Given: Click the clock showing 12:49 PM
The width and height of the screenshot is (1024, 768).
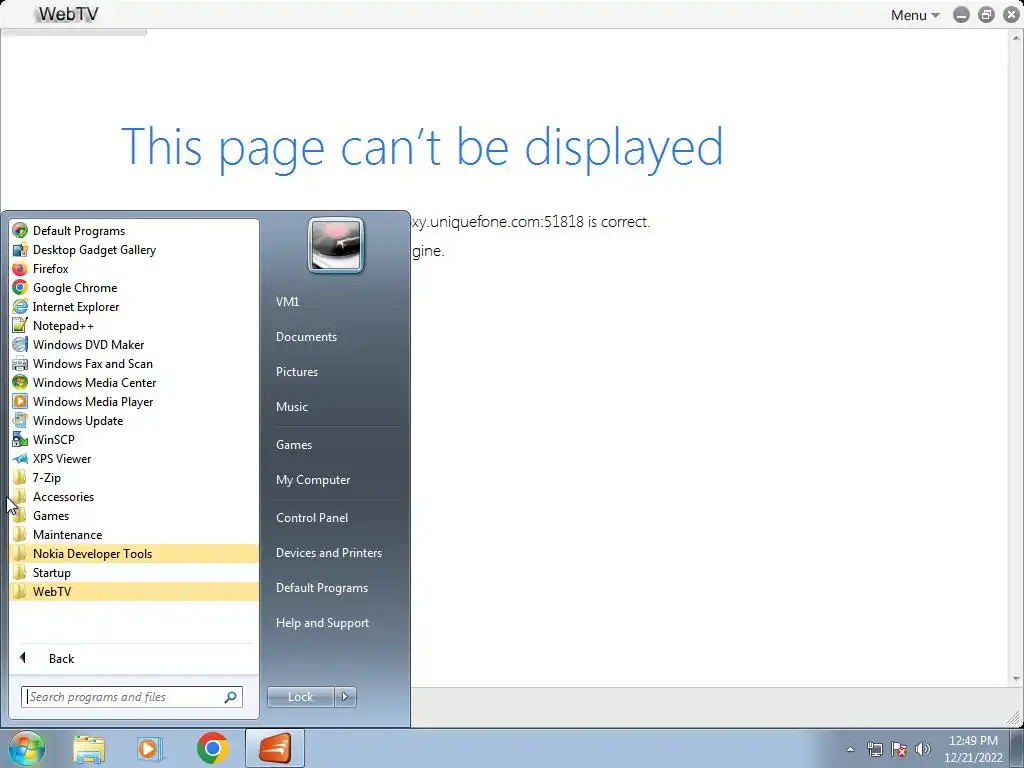Looking at the screenshot, I should point(973,741).
